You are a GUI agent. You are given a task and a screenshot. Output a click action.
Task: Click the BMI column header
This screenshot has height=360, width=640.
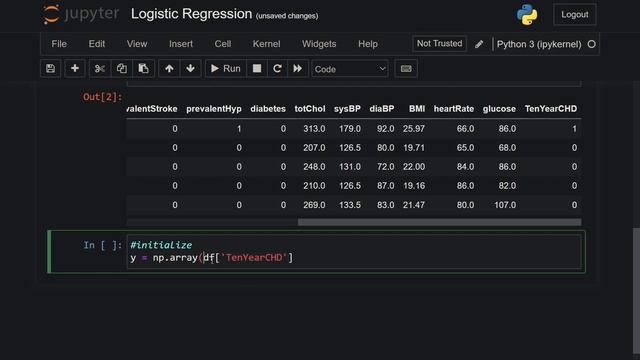coord(417,109)
